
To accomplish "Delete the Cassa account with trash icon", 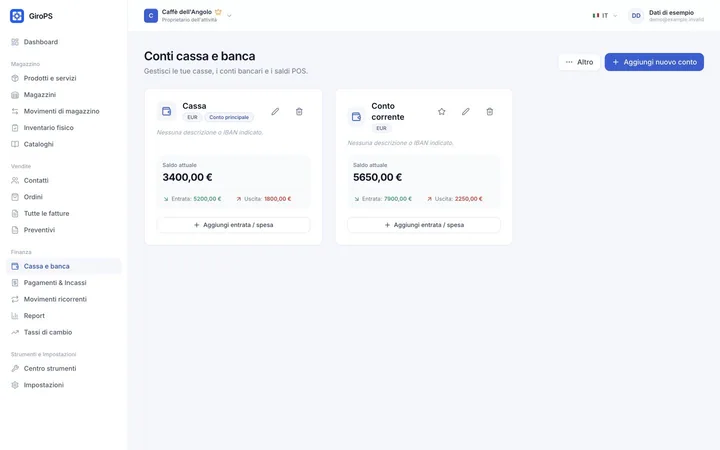I will point(299,112).
